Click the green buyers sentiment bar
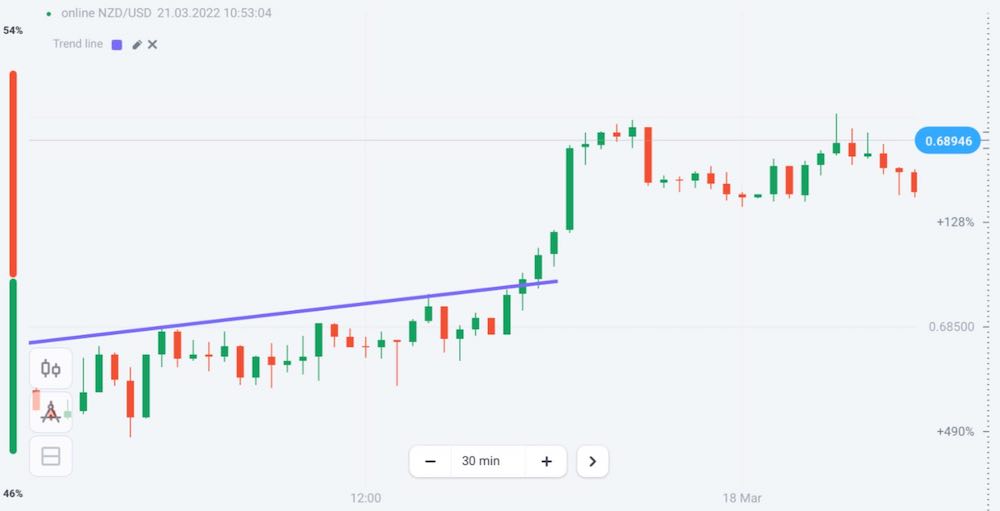 click(x=13, y=365)
